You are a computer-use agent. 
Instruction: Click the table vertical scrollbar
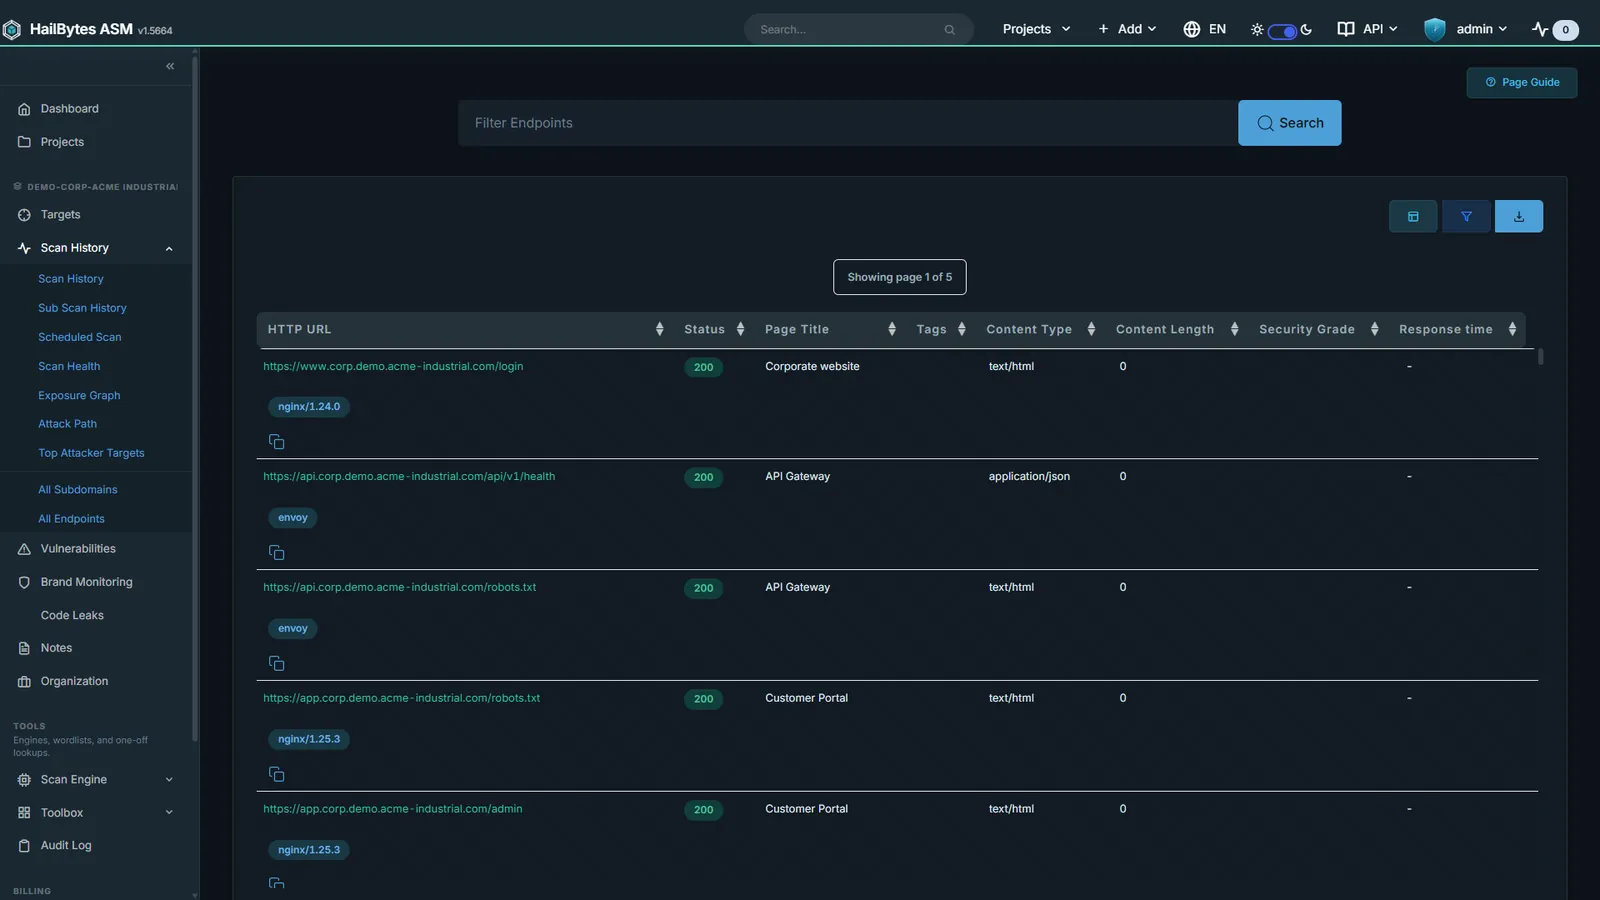click(x=1541, y=357)
